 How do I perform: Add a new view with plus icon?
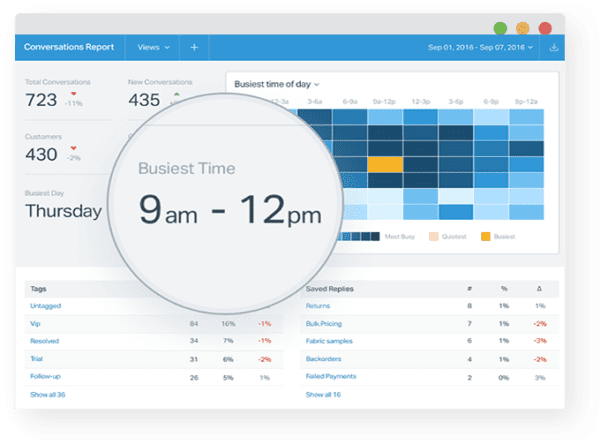click(x=194, y=47)
